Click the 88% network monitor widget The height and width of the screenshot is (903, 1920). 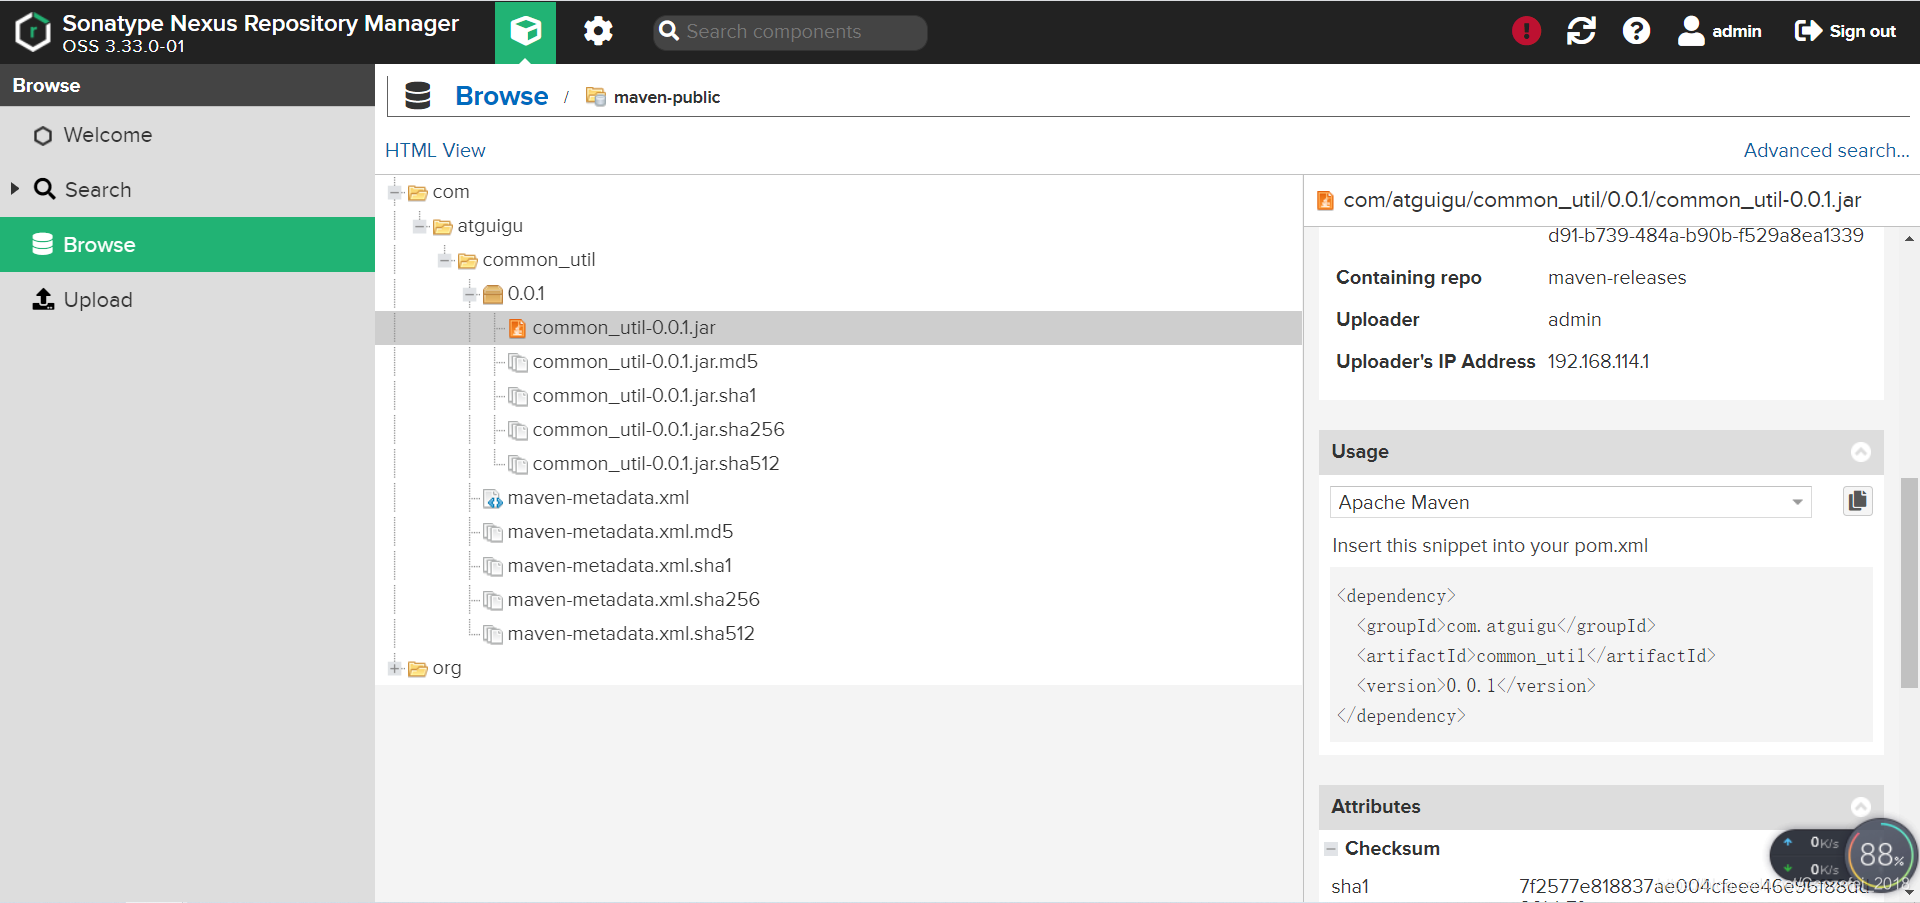point(1881,855)
